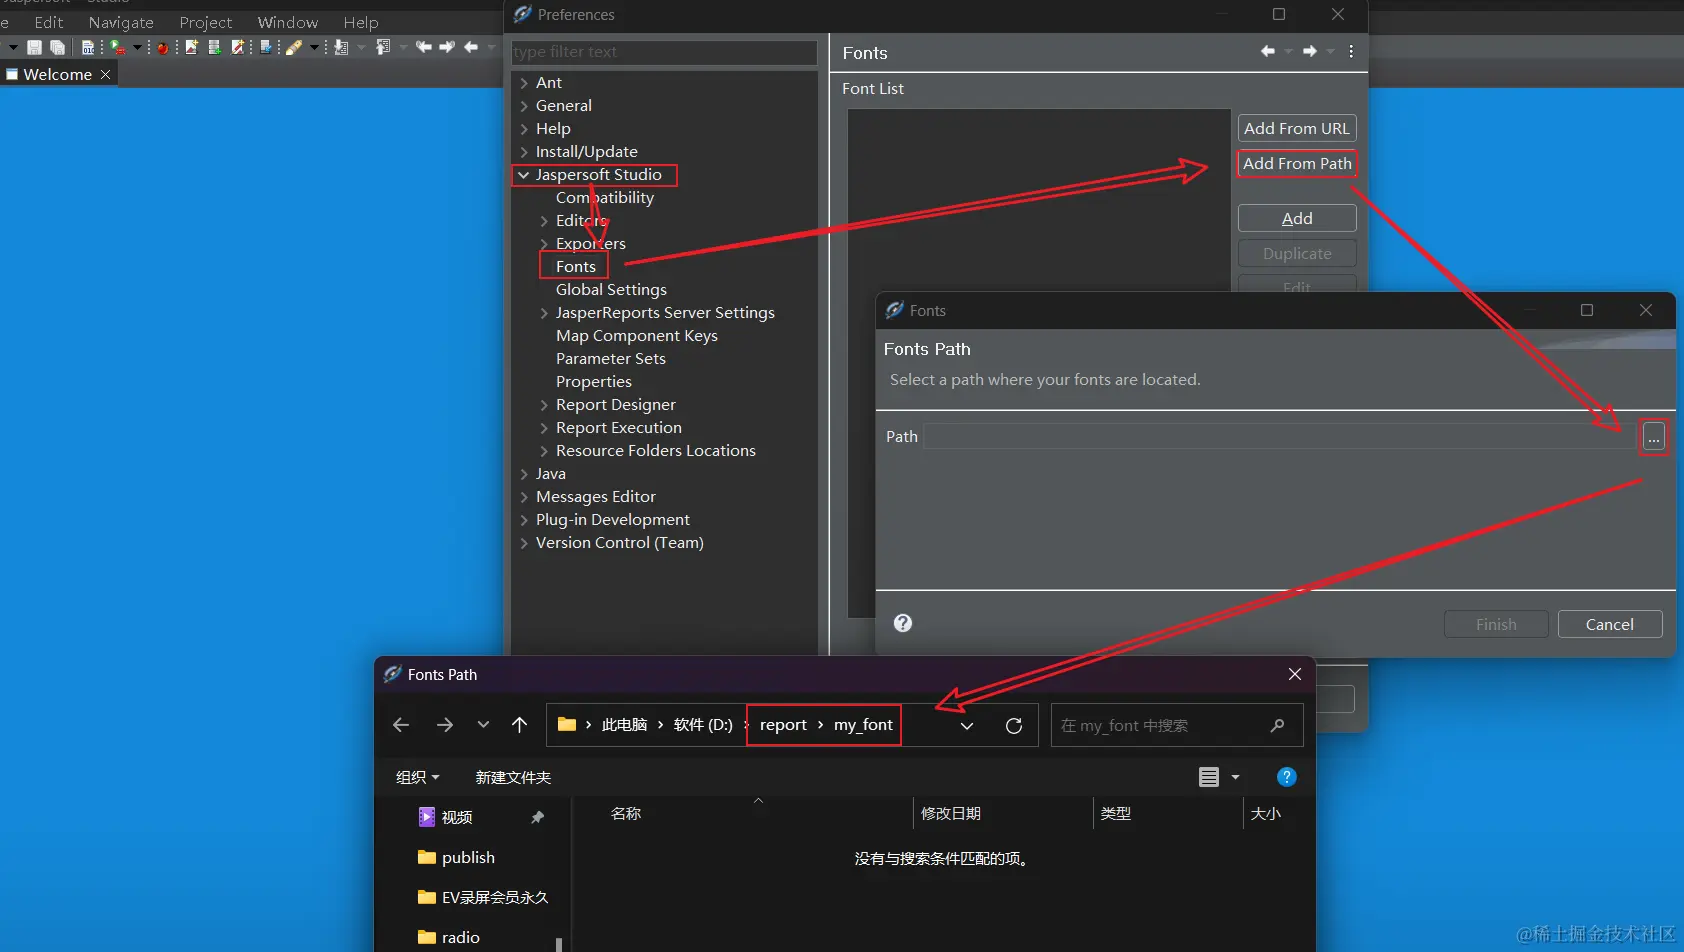Click the help question mark in Fonts dialog
This screenshot has height=952, width=1684.
tap(903, 623)
